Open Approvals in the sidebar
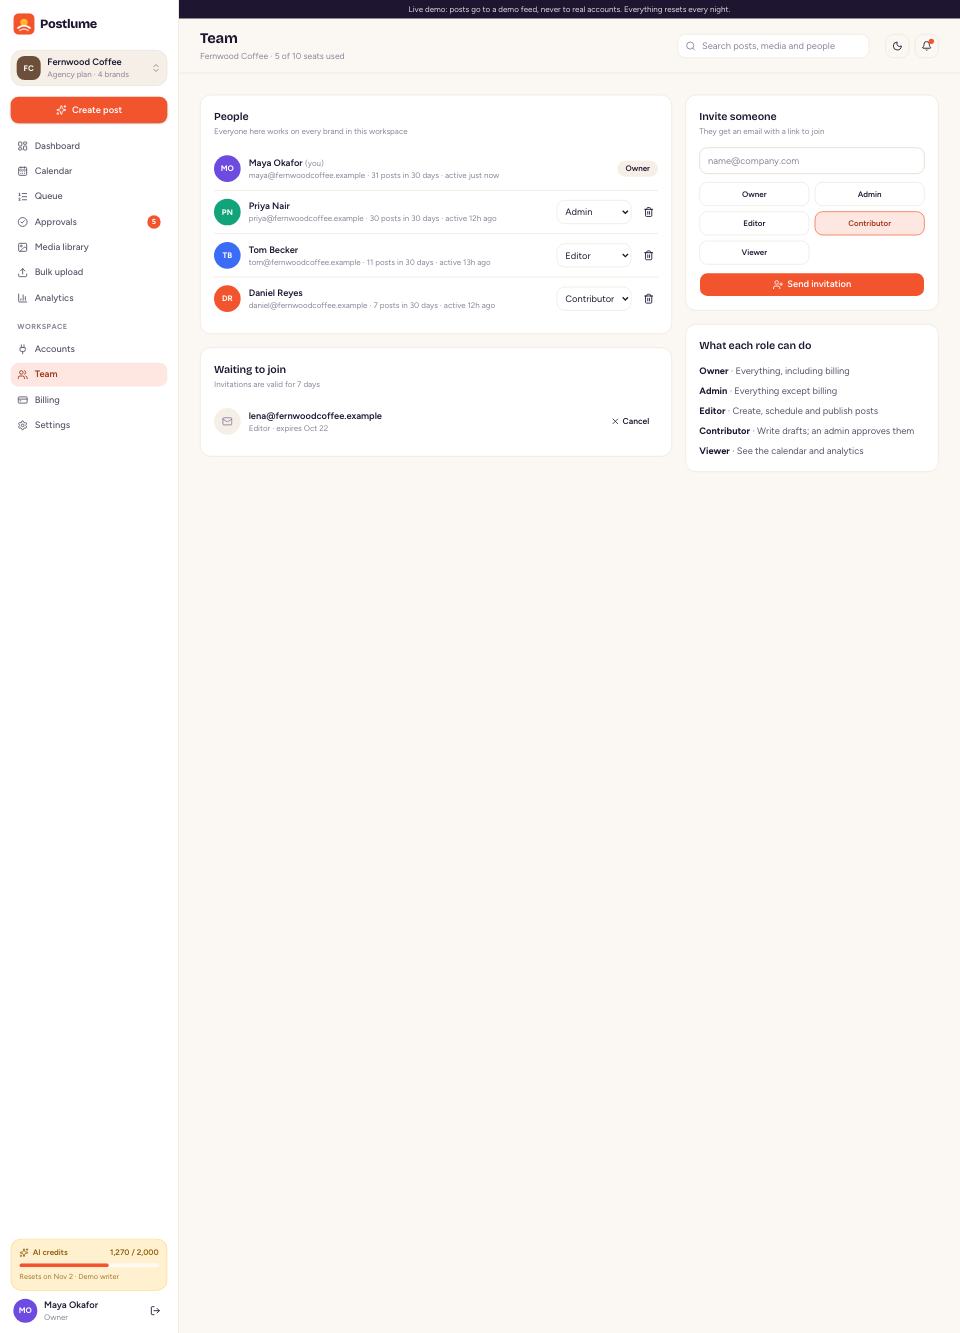 click(89, 222)
